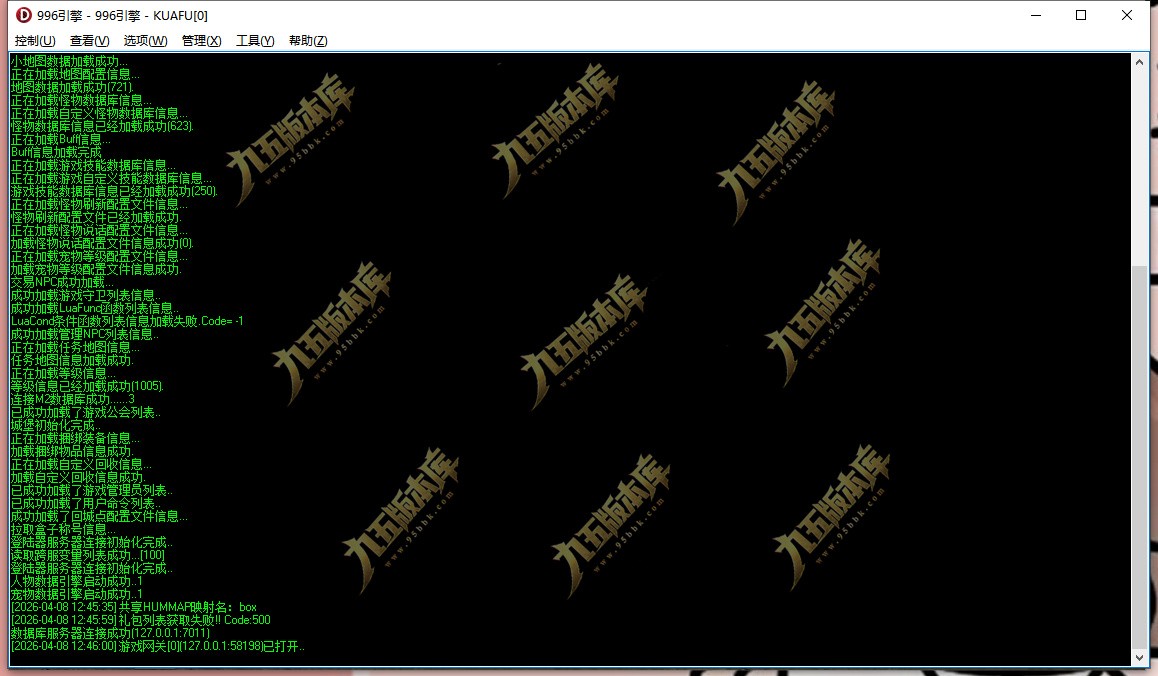The width and height of the screenshot is (1158, 676).
Task: Click log line 拉取盒子称号信息
Action: [63, 529]
